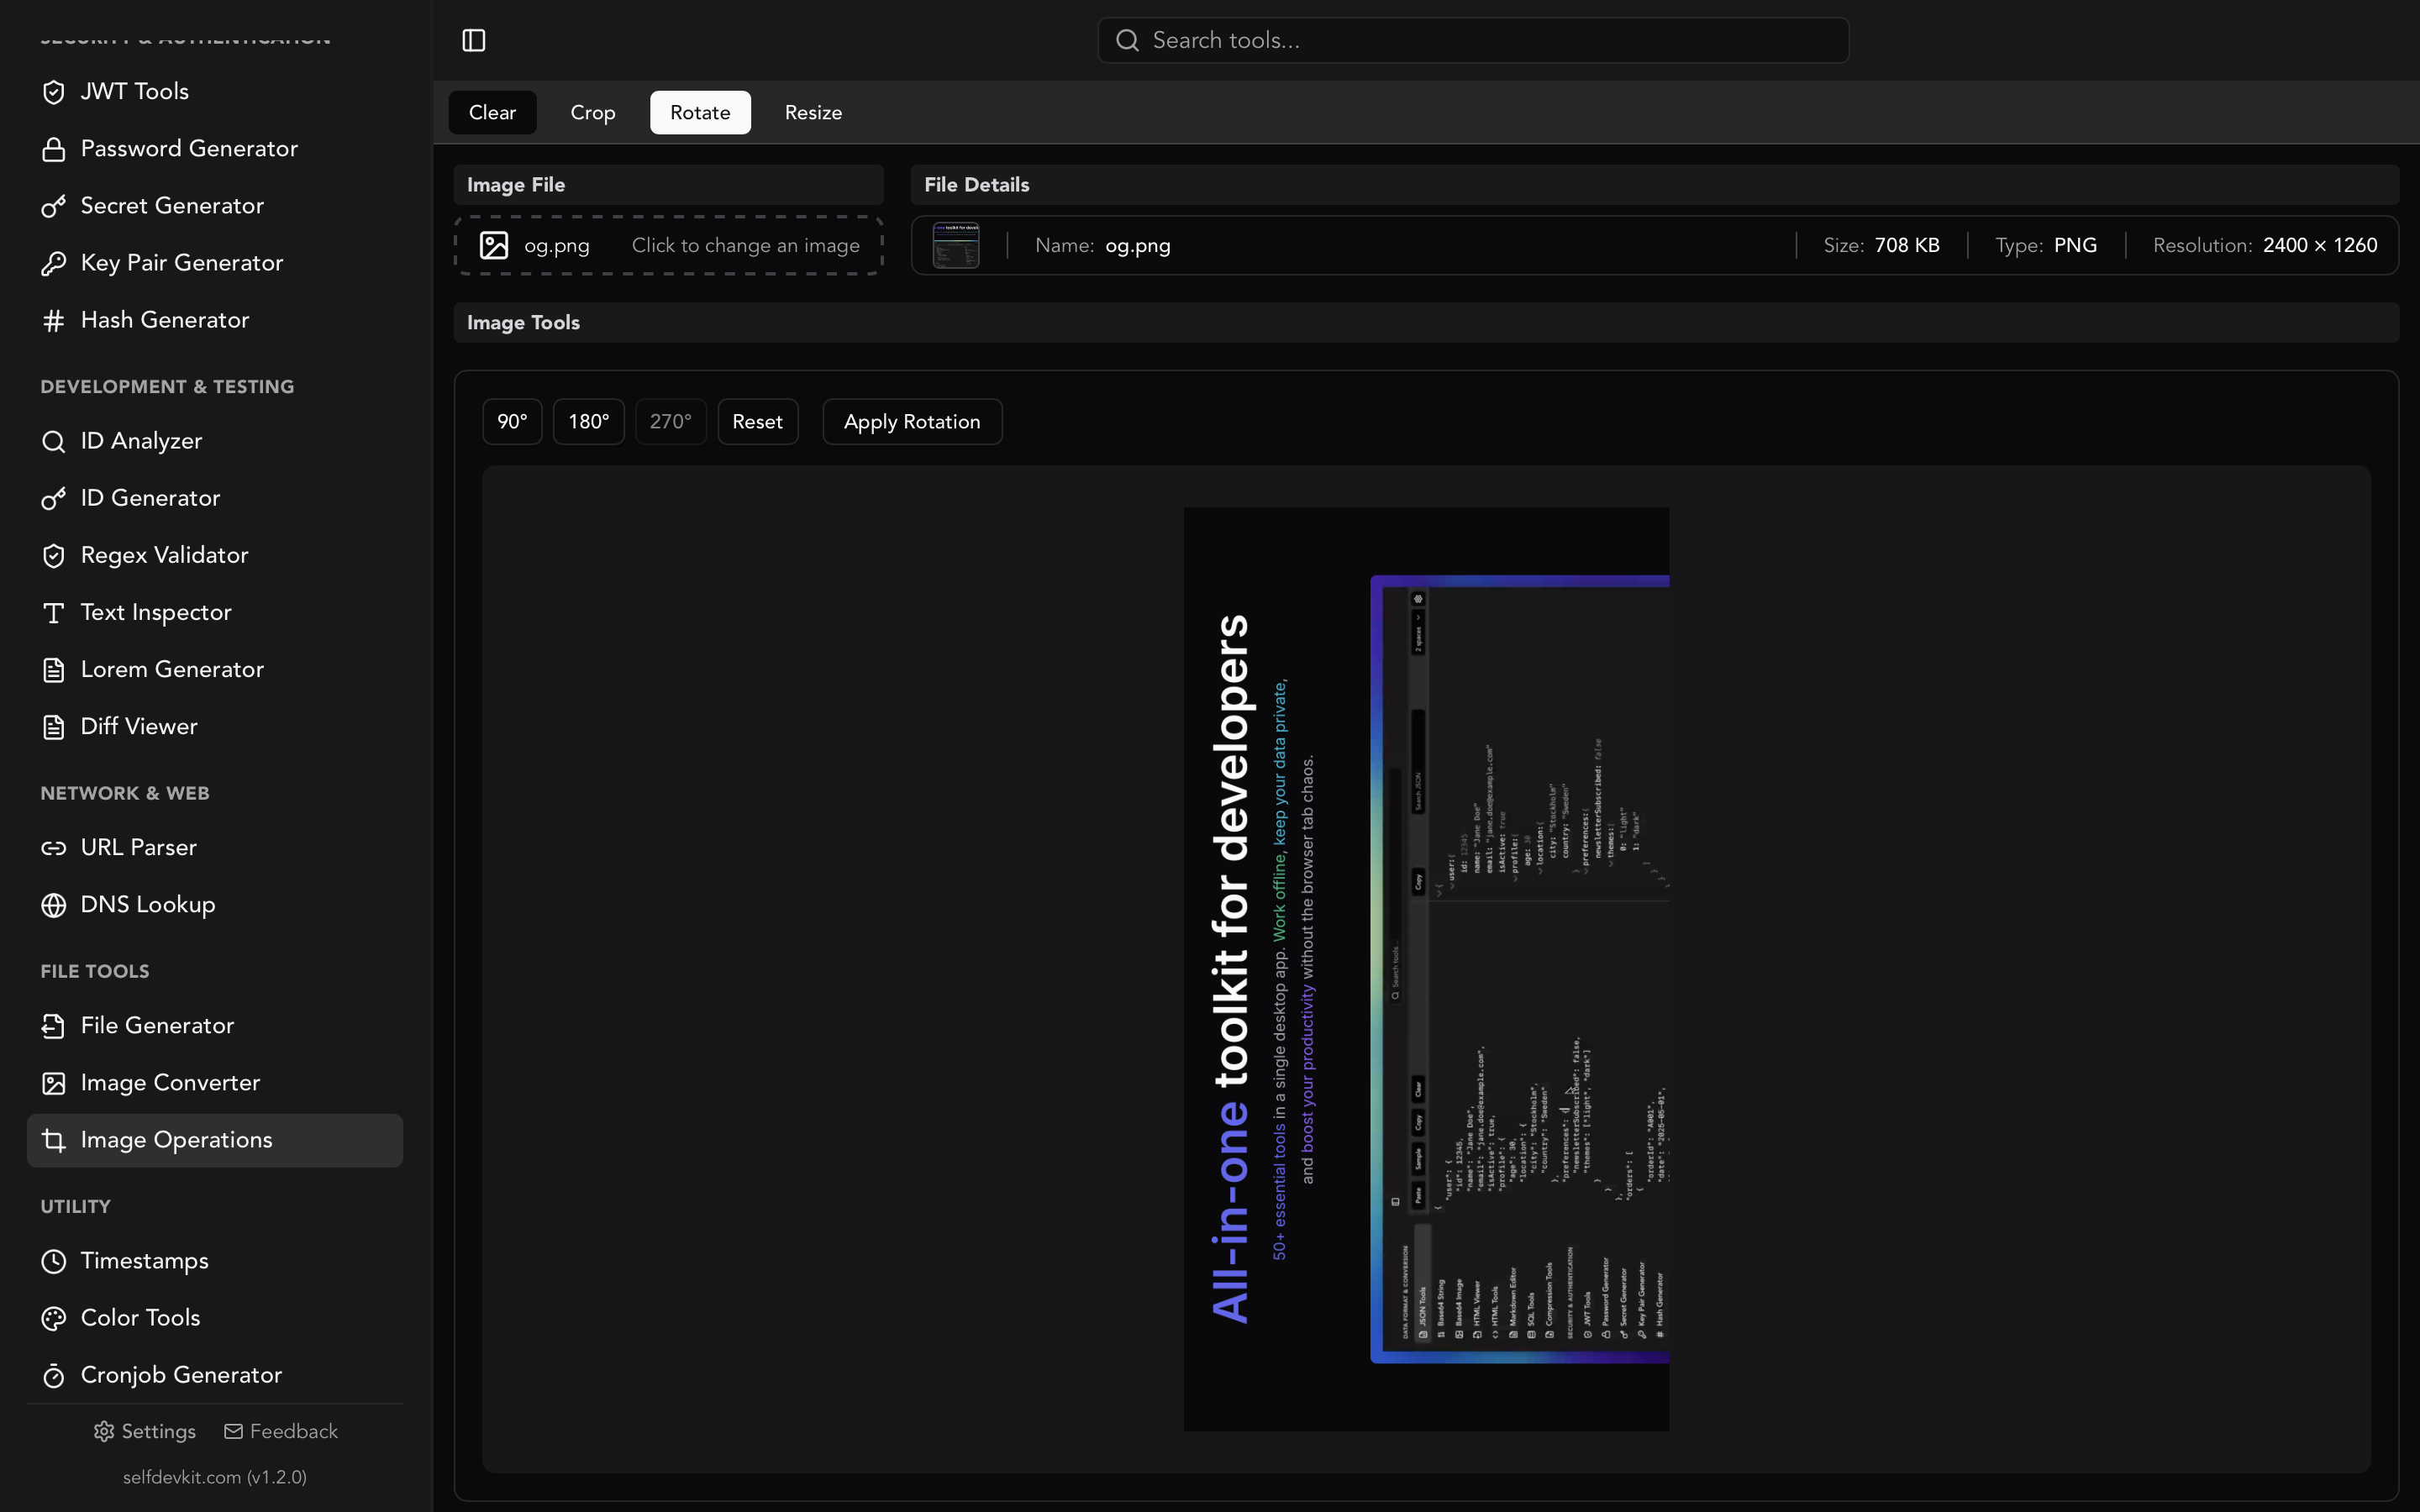Image resolution: width=2420 pixels, height=1512 pixels.
Task: Select Image Converter in the sidebar
Action: coord(214,1083)
